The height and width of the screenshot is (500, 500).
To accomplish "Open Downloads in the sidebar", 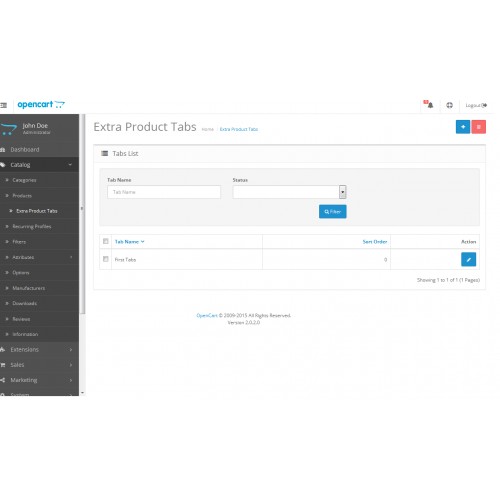I will [39, 303].
